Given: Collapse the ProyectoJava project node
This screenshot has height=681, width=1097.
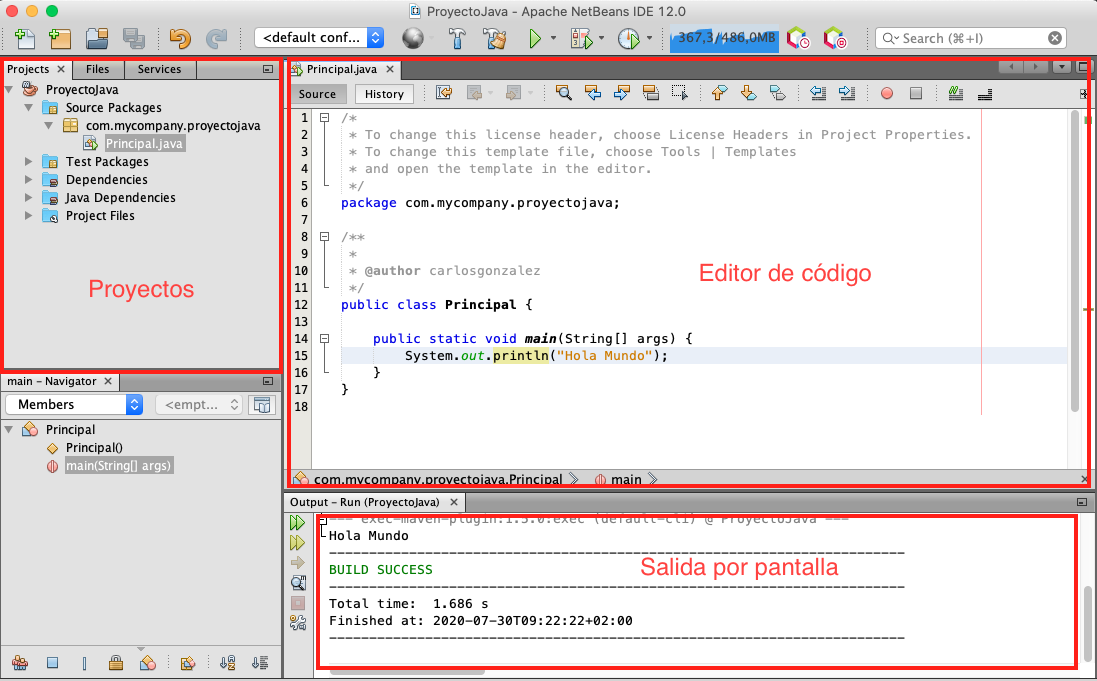Looking at the screenshot, I should point(9,90).
